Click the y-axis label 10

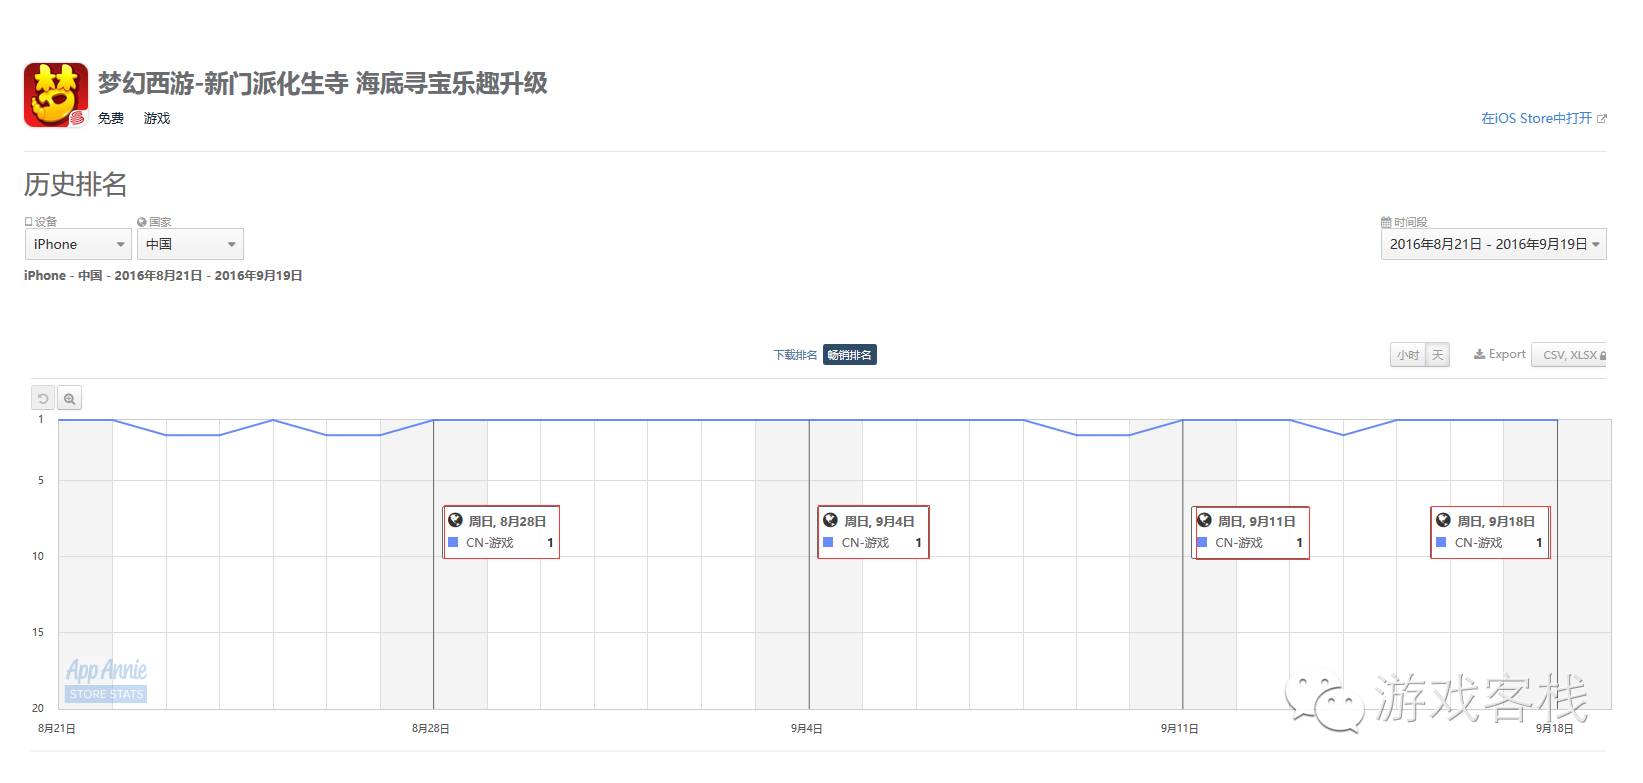(38, 556)
